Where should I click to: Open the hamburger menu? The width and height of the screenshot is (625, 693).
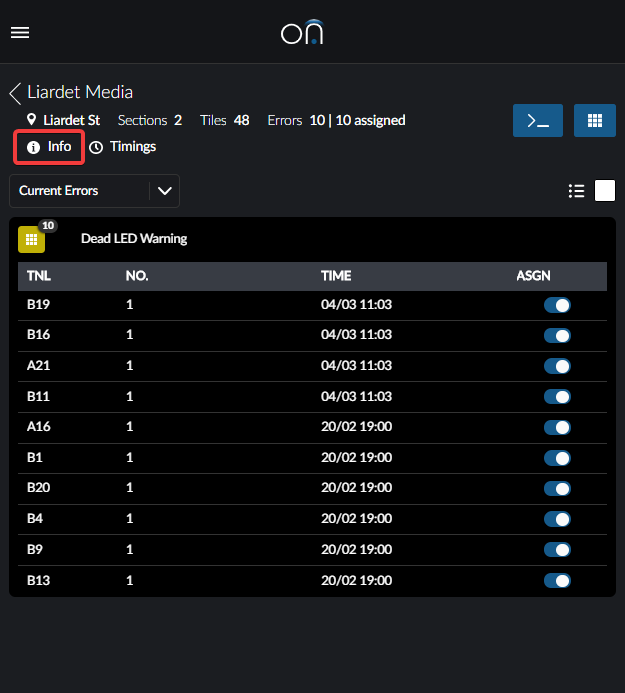point(20,32)
